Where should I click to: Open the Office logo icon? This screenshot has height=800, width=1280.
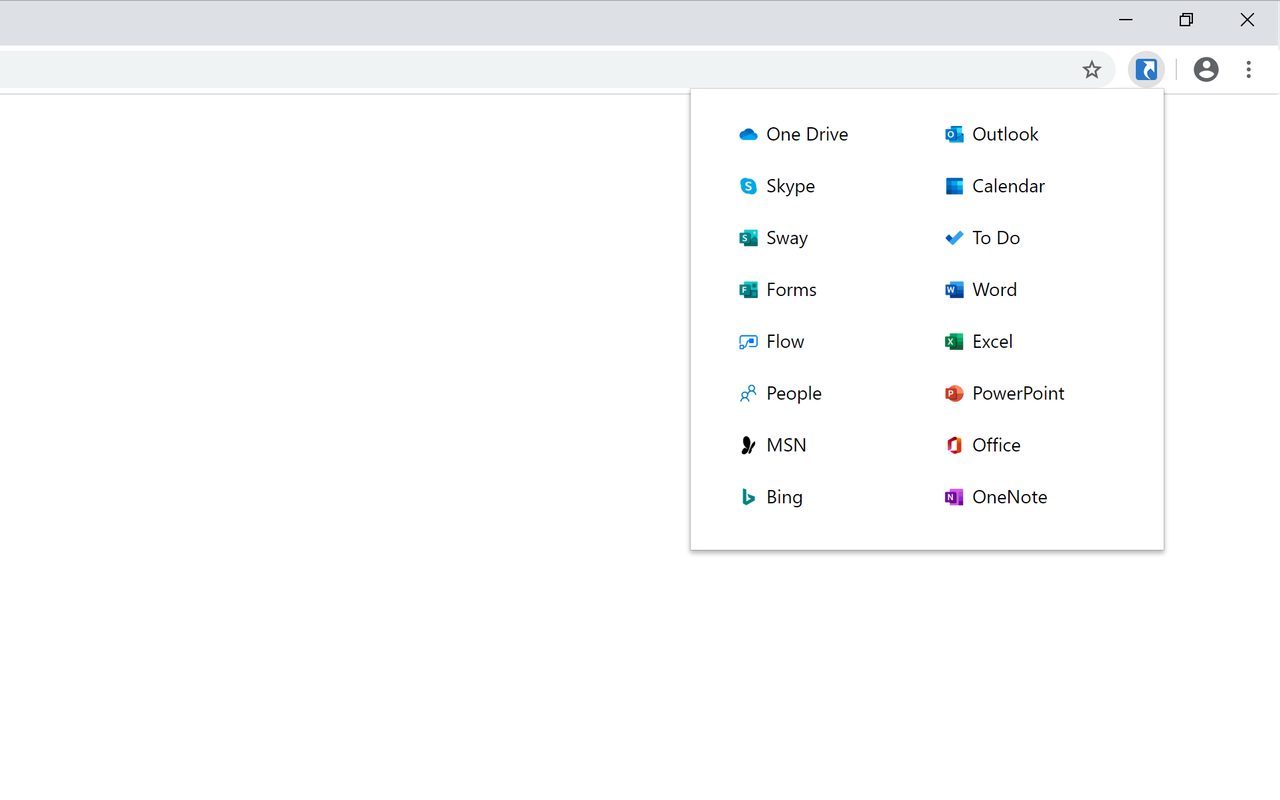954,446
